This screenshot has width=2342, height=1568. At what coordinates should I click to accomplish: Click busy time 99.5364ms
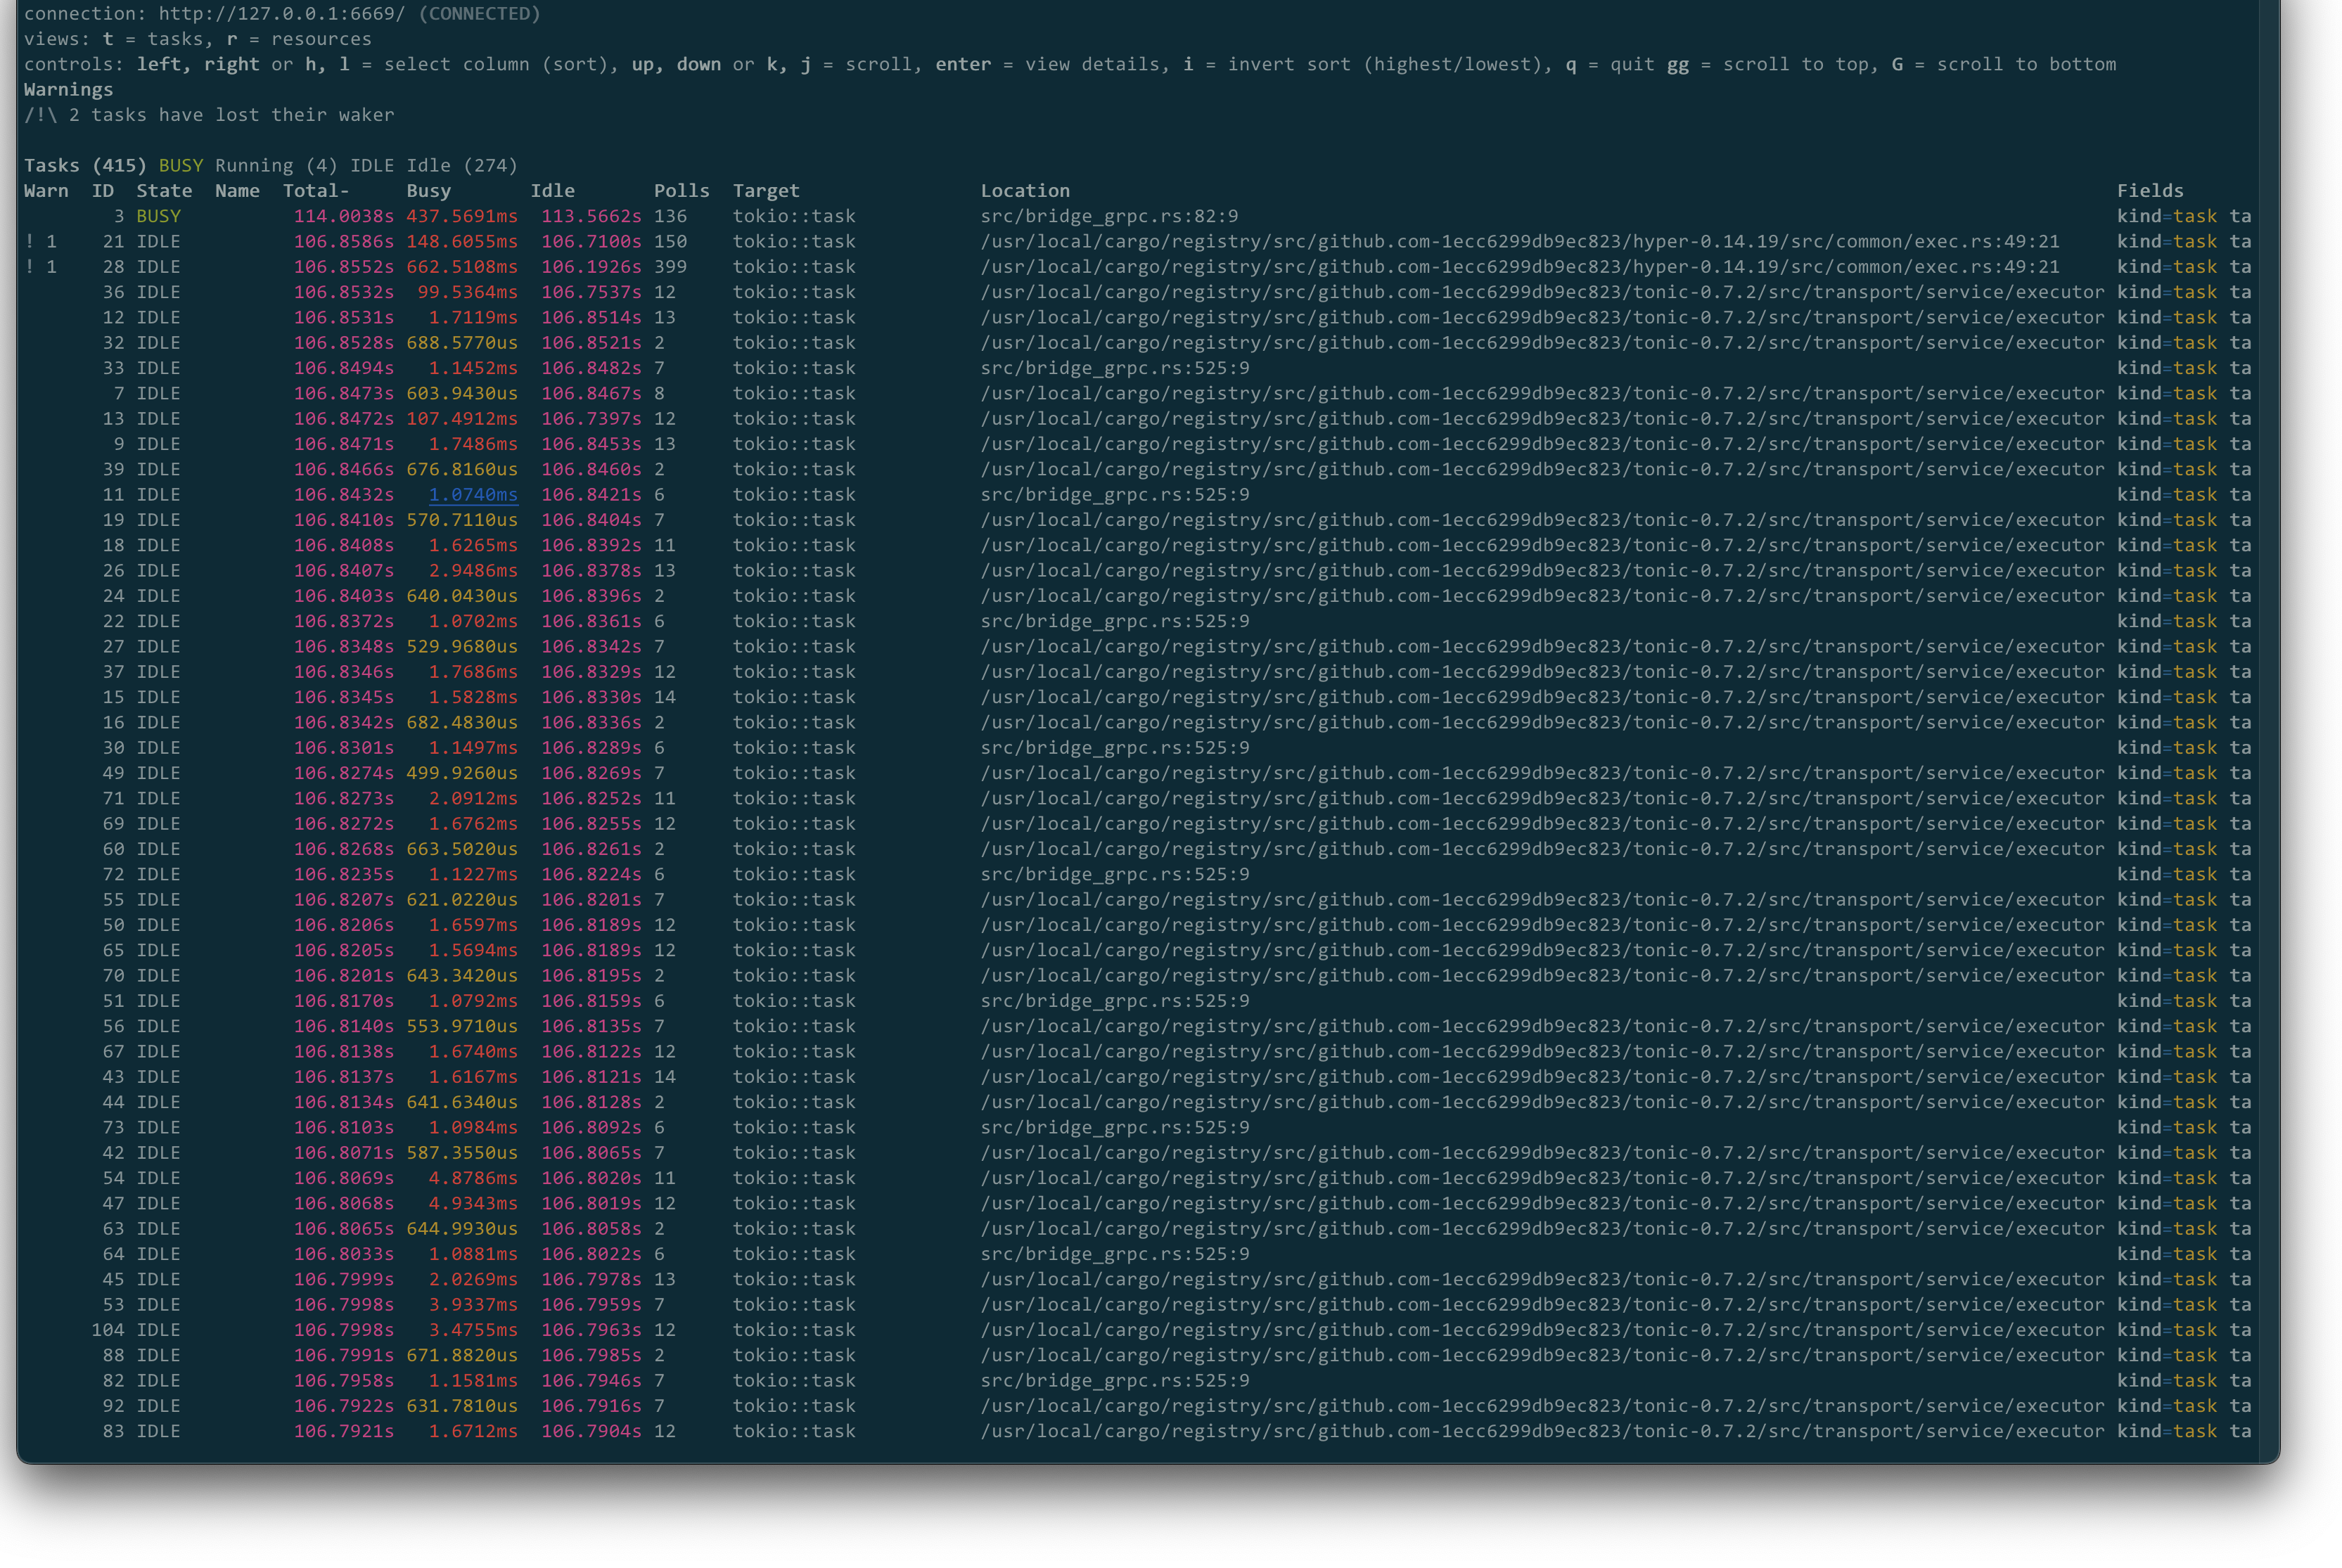click(467, 292)
